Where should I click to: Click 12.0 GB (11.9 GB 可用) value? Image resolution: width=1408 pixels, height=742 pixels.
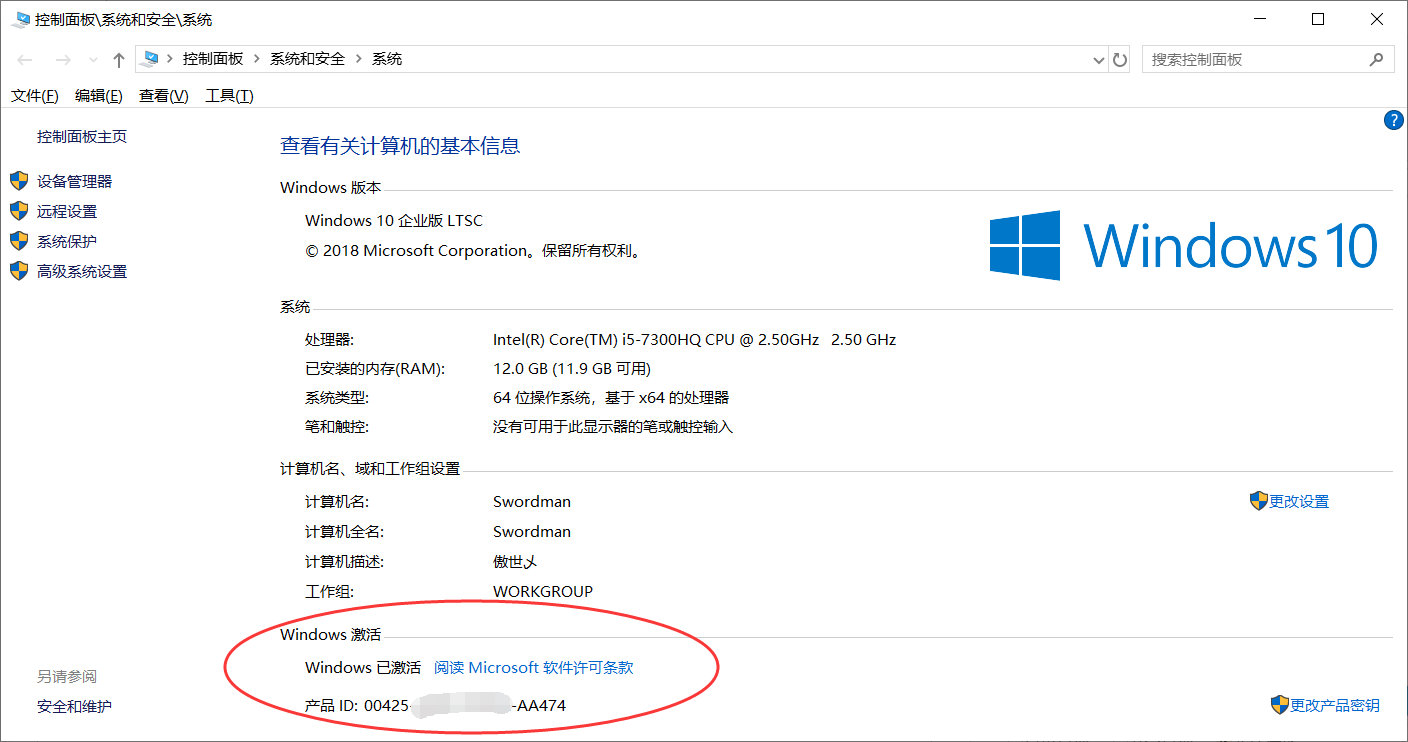pyautogui.click(x=572, y=368)
